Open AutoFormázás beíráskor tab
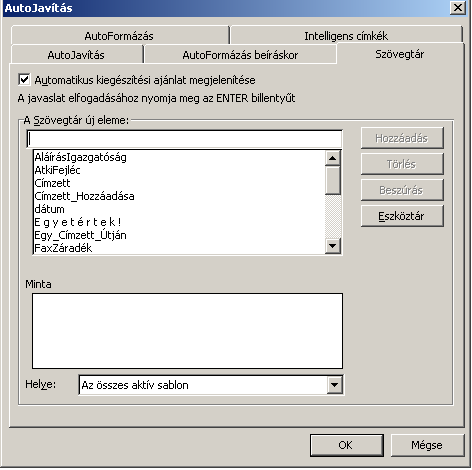This screenshot has width=472, height=470. pyautogui.click(x=240, y=55)
